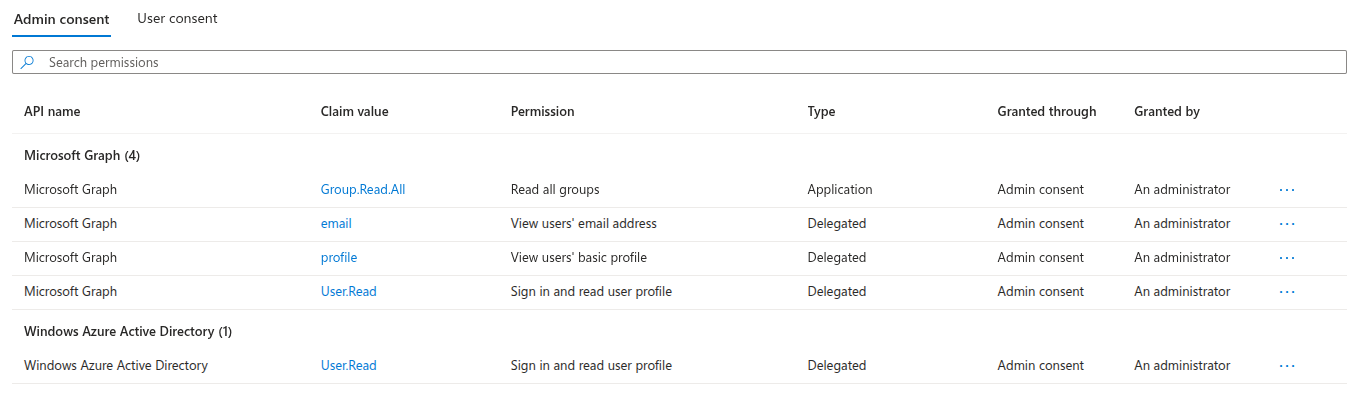Open the Group.Read.All claim value link

pos(362,190)
